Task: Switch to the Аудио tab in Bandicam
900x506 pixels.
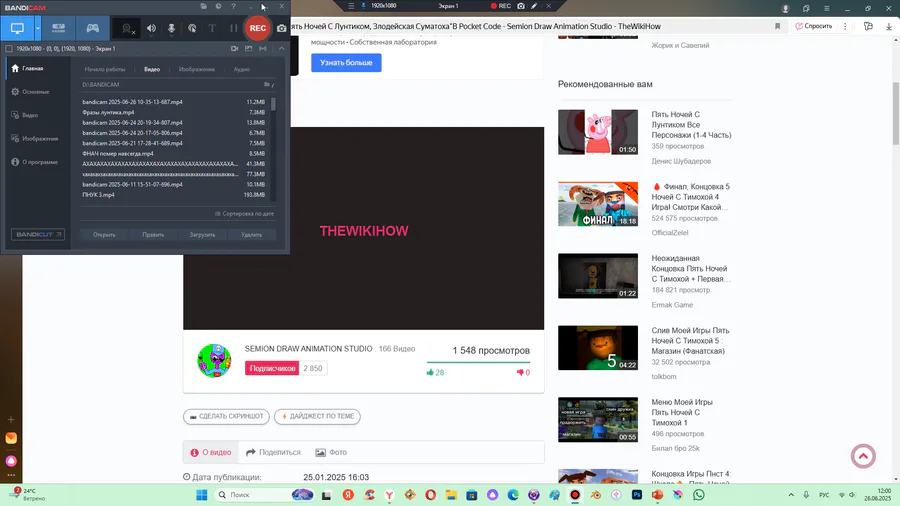Action: 242,69
